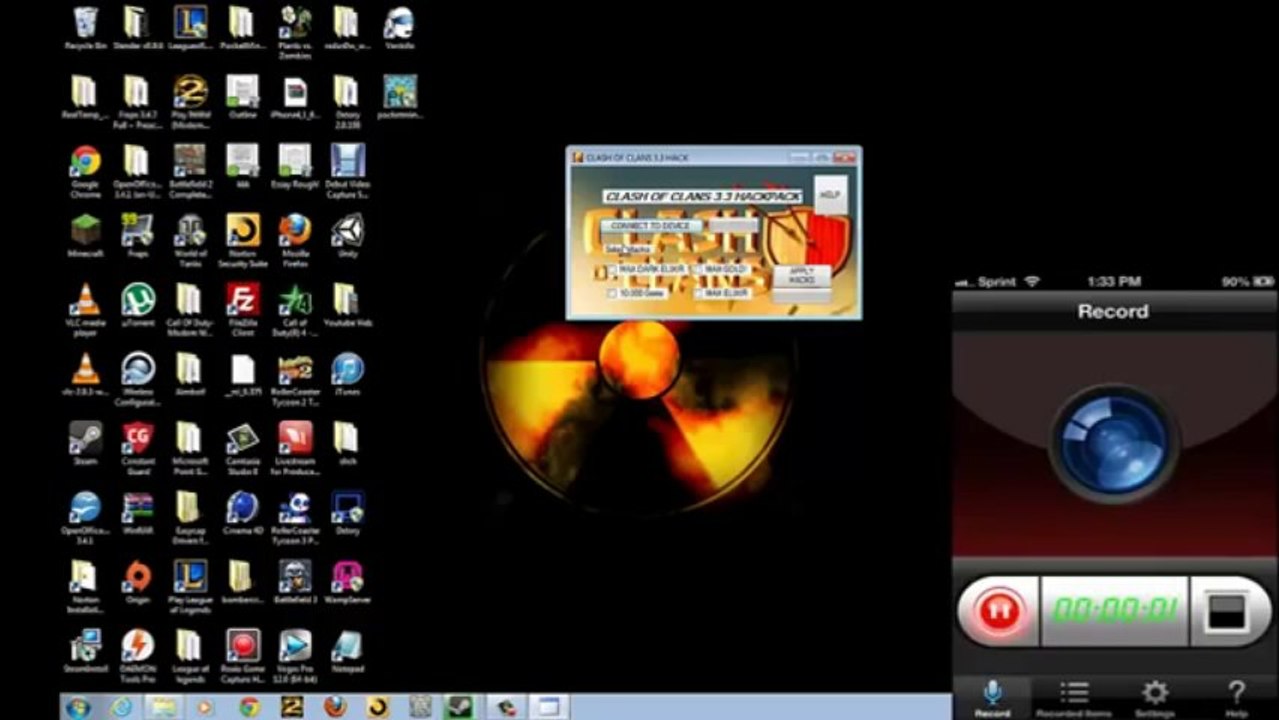This screenshot has height=720, width=1279.
Task: Launch Vegas Pro 12.0 desktop shortcut
Action: click(x=294, y=657)
